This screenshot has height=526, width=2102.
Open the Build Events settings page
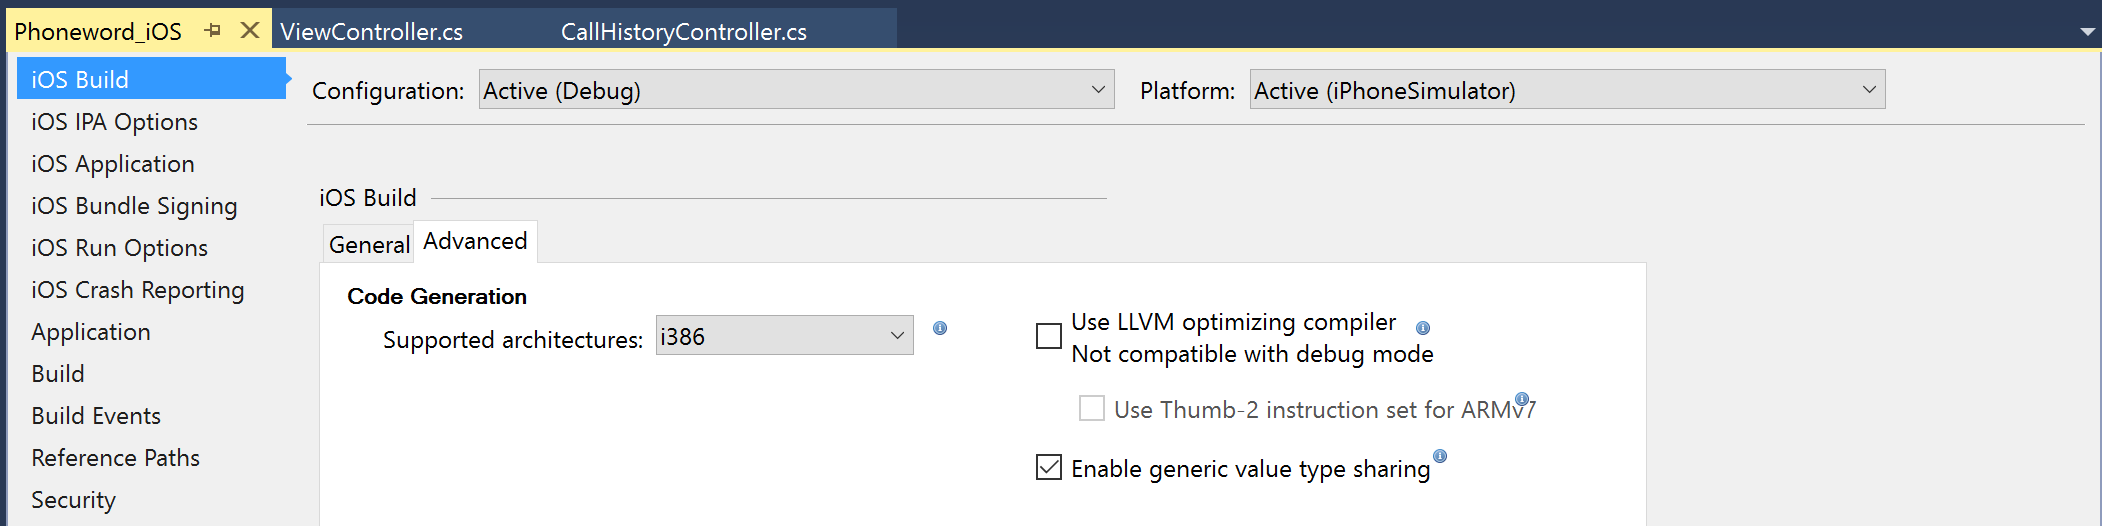click(96, 416)
